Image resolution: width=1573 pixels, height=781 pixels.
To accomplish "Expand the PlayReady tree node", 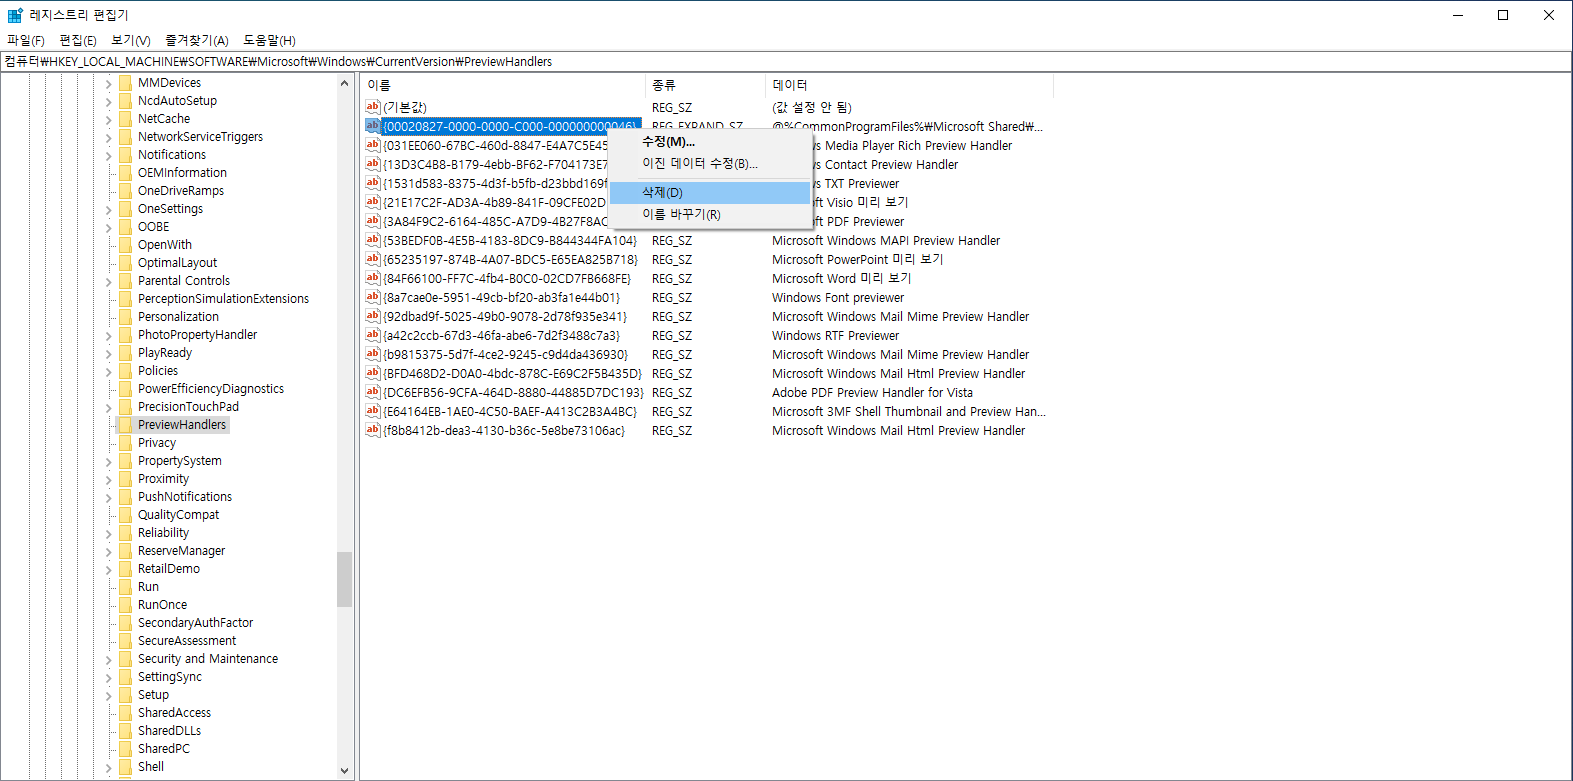I will tap(109, 353).
